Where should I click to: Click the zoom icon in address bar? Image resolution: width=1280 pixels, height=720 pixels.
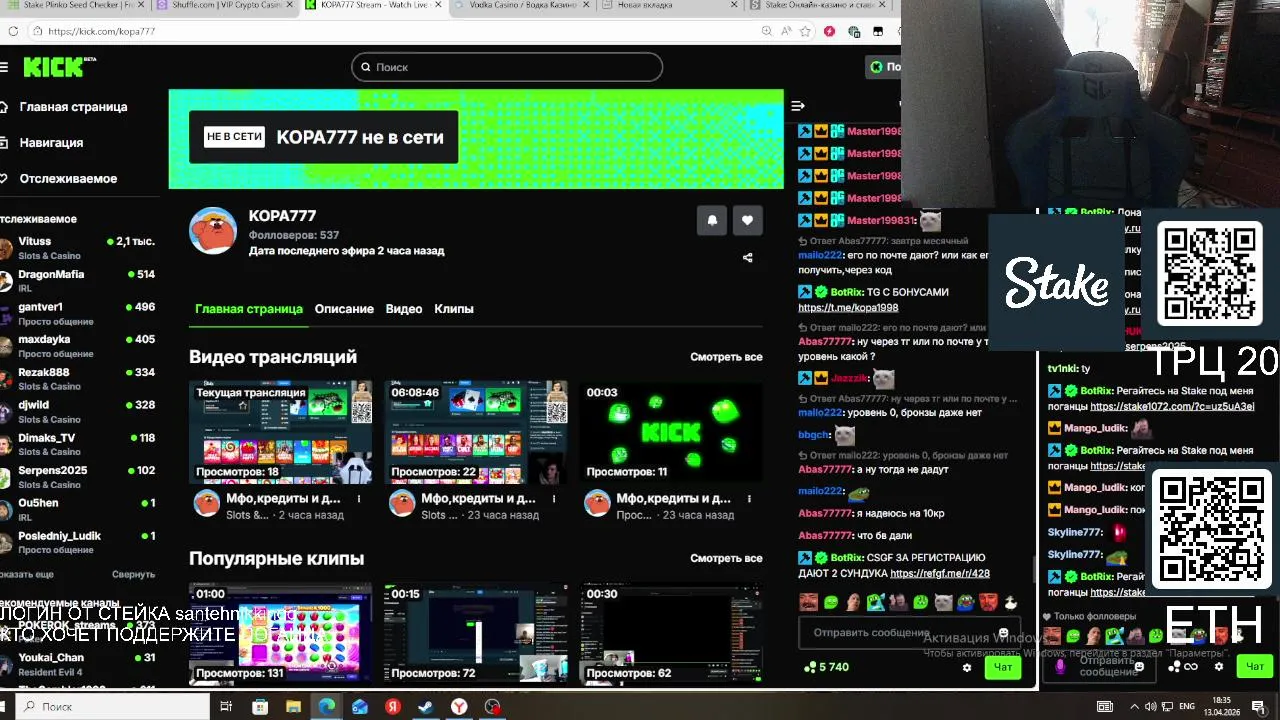click(x=767, y=31)
